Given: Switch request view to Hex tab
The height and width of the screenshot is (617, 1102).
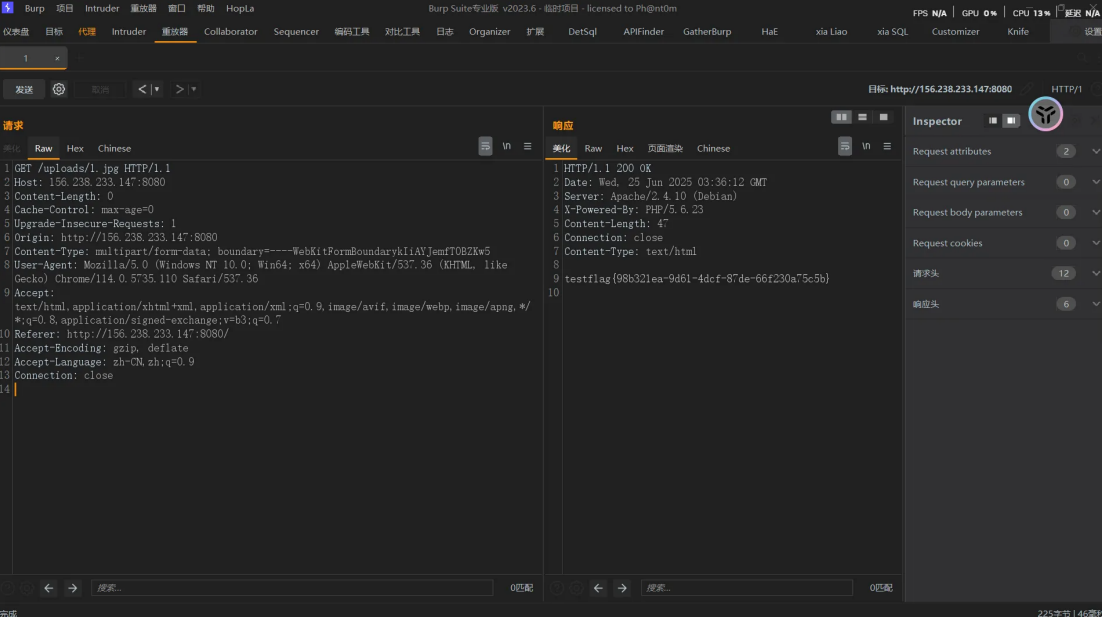Looking at the screenshot, I should 75,148.
